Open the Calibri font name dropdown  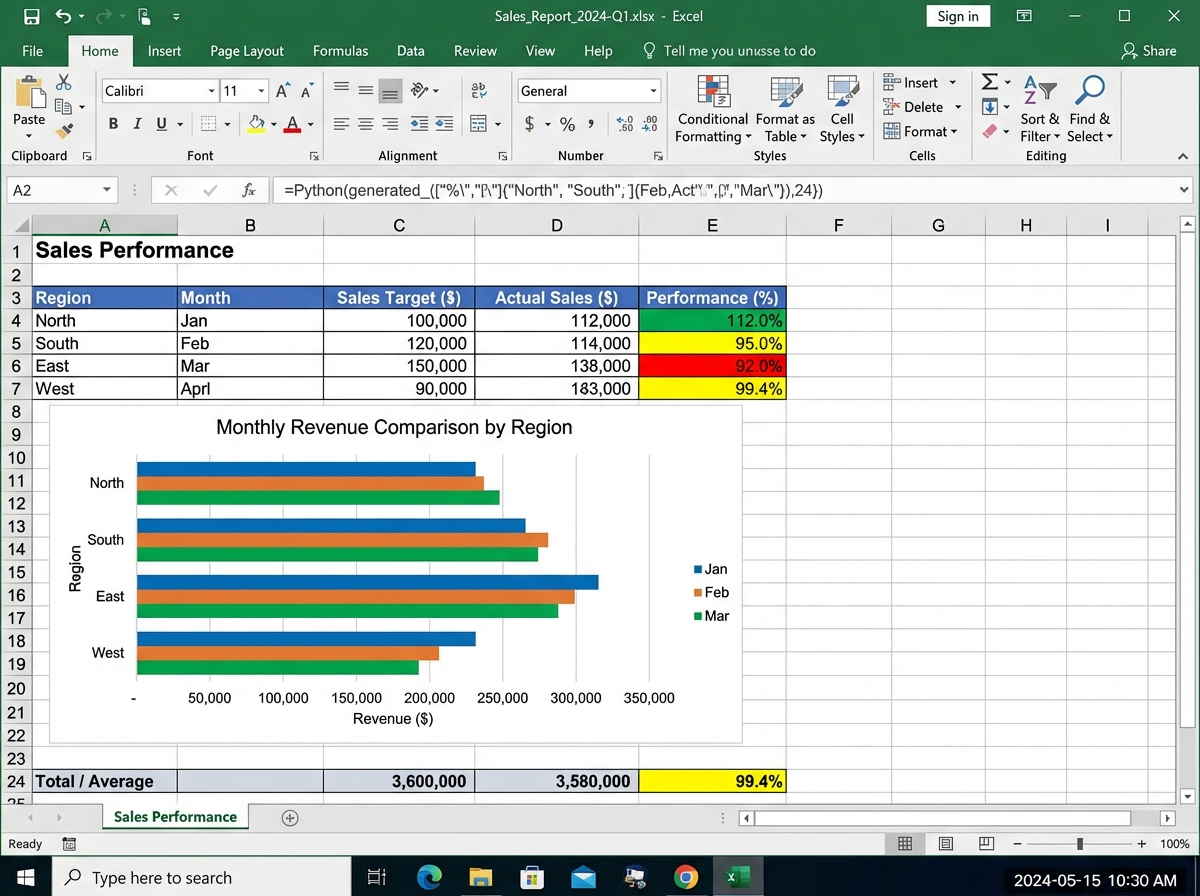click(x=212, y=91)
